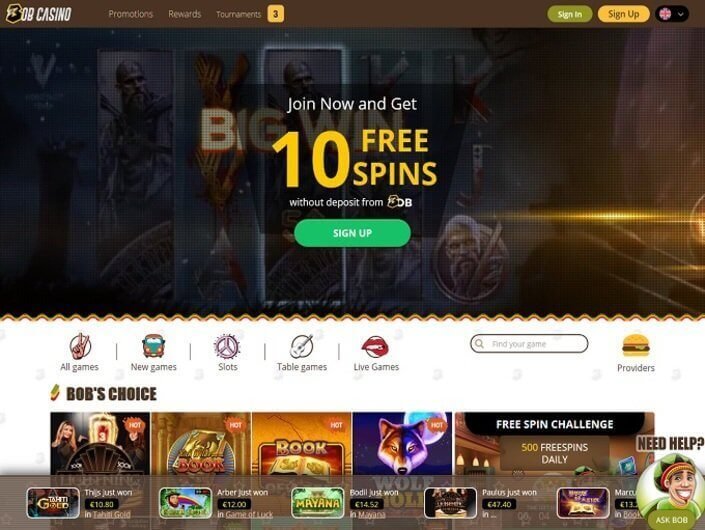705x530 pixels.
Task: Open the Rewards menu item
Action: 184,14
